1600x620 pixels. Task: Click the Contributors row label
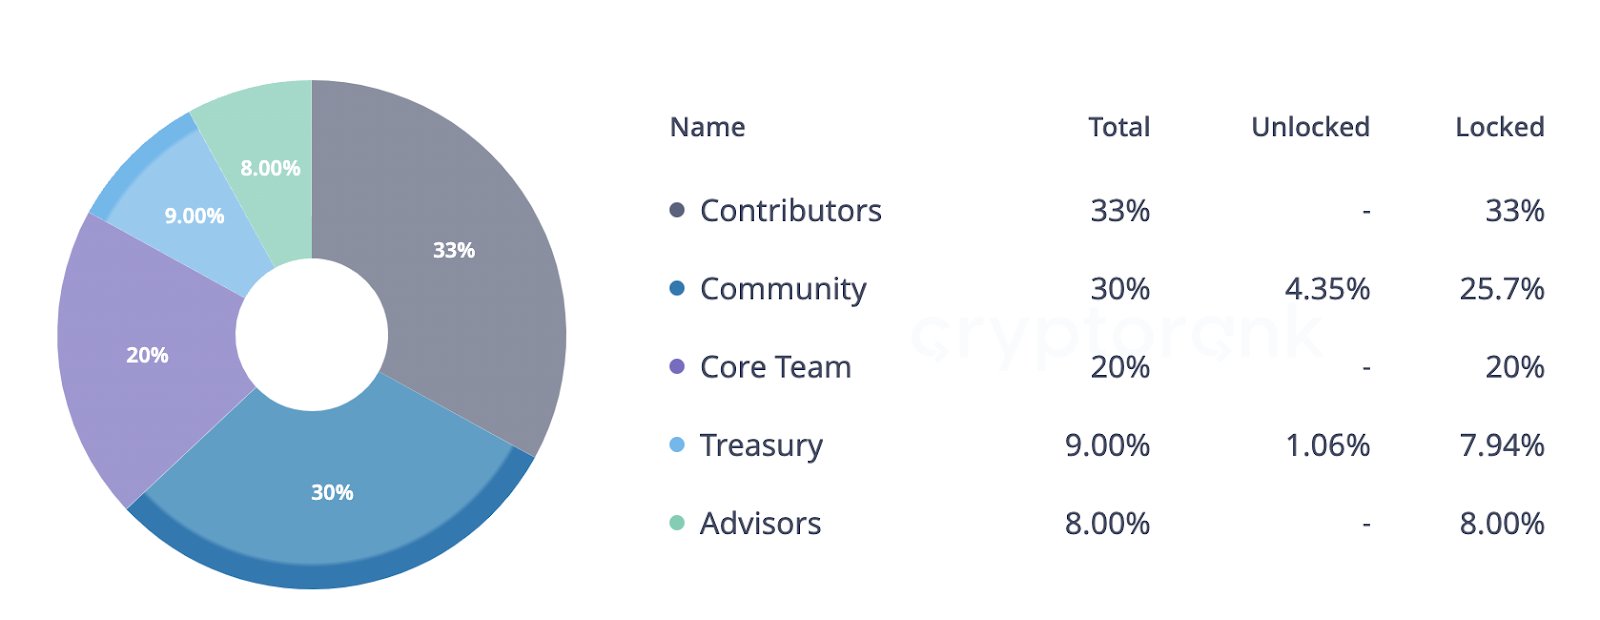pyautogui.click(x=790, y=211)
